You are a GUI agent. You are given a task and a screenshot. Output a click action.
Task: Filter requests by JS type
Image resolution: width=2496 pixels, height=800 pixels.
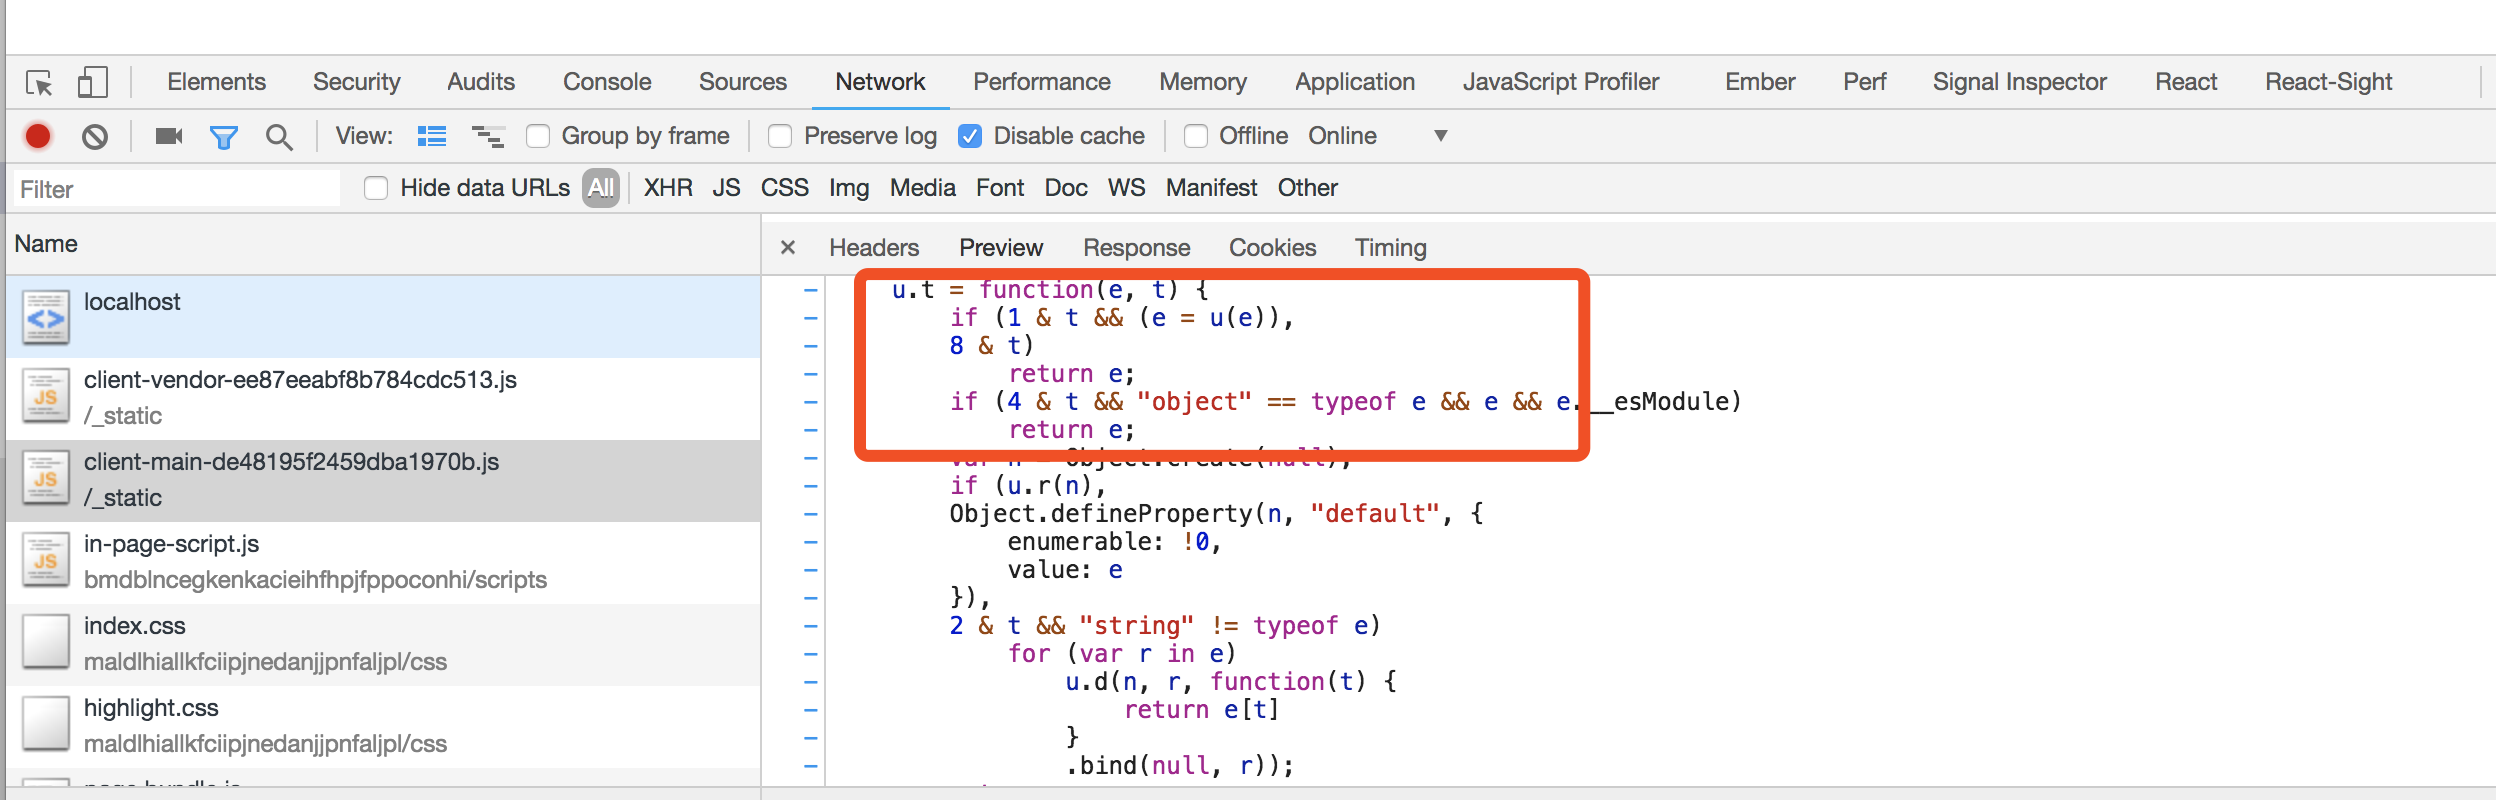point(727,188)
